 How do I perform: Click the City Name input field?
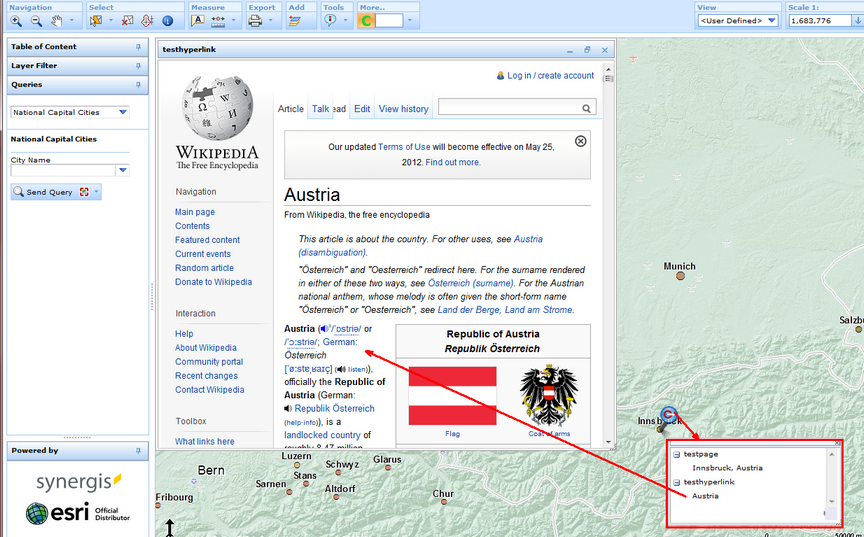pyautogui.click(x=63, y=171)
